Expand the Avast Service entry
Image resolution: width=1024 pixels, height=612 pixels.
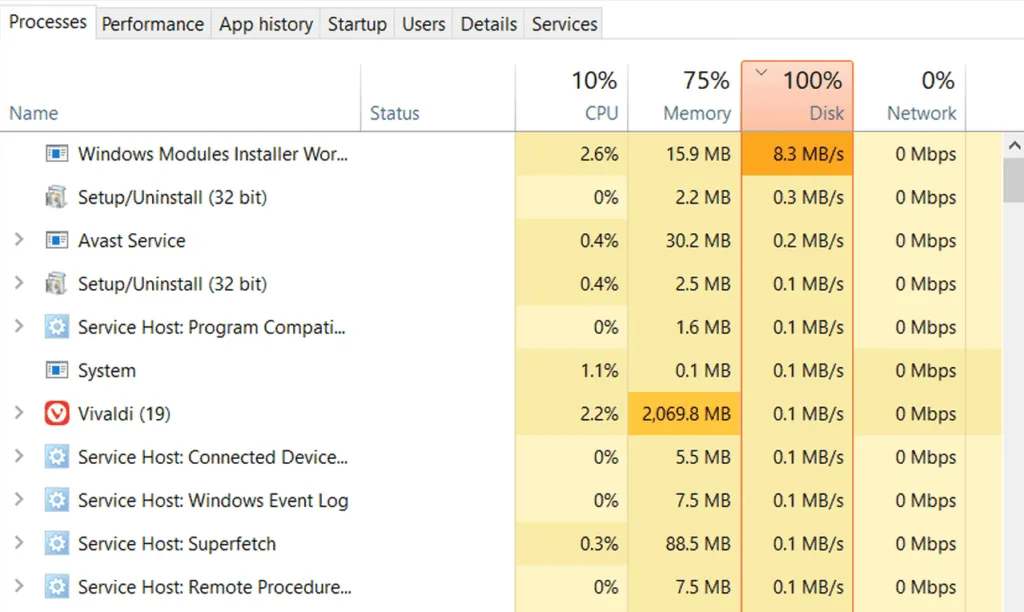pos(18,241)
